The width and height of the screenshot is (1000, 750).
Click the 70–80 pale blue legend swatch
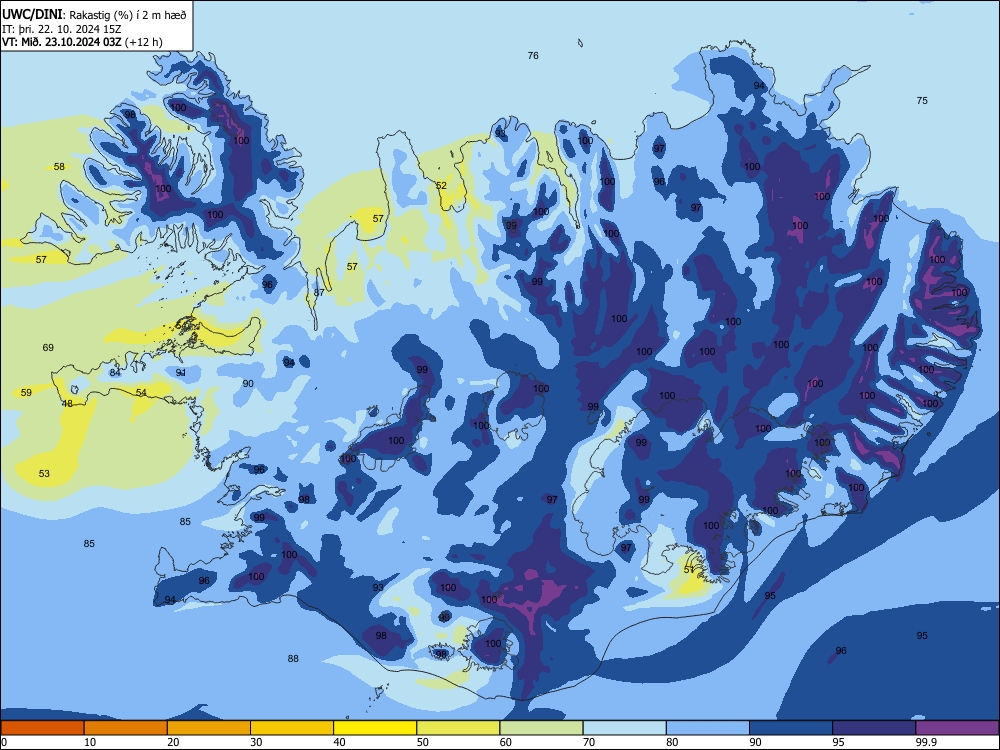[x=624, y=728]
